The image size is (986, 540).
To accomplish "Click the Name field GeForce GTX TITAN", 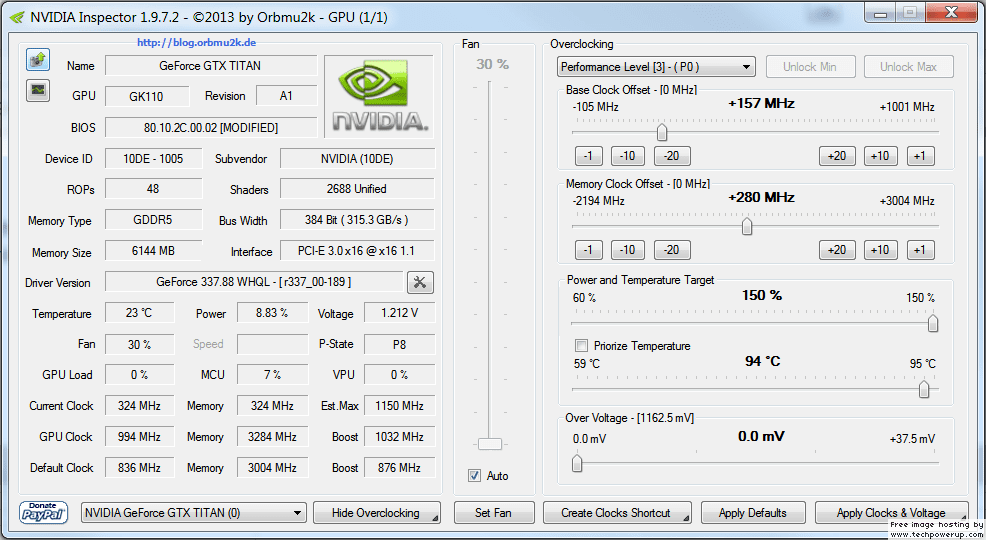I will (210, 65).
